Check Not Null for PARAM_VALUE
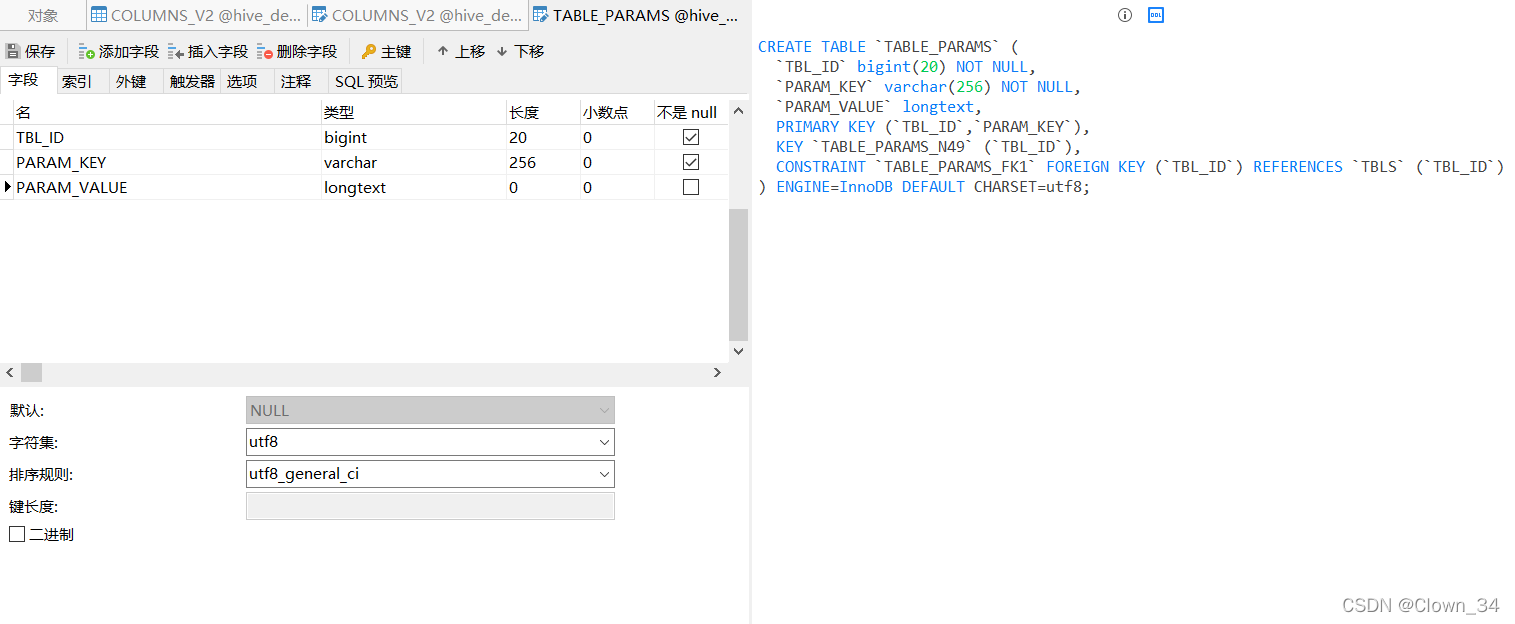1515x624 pixels. click(690, 187)
